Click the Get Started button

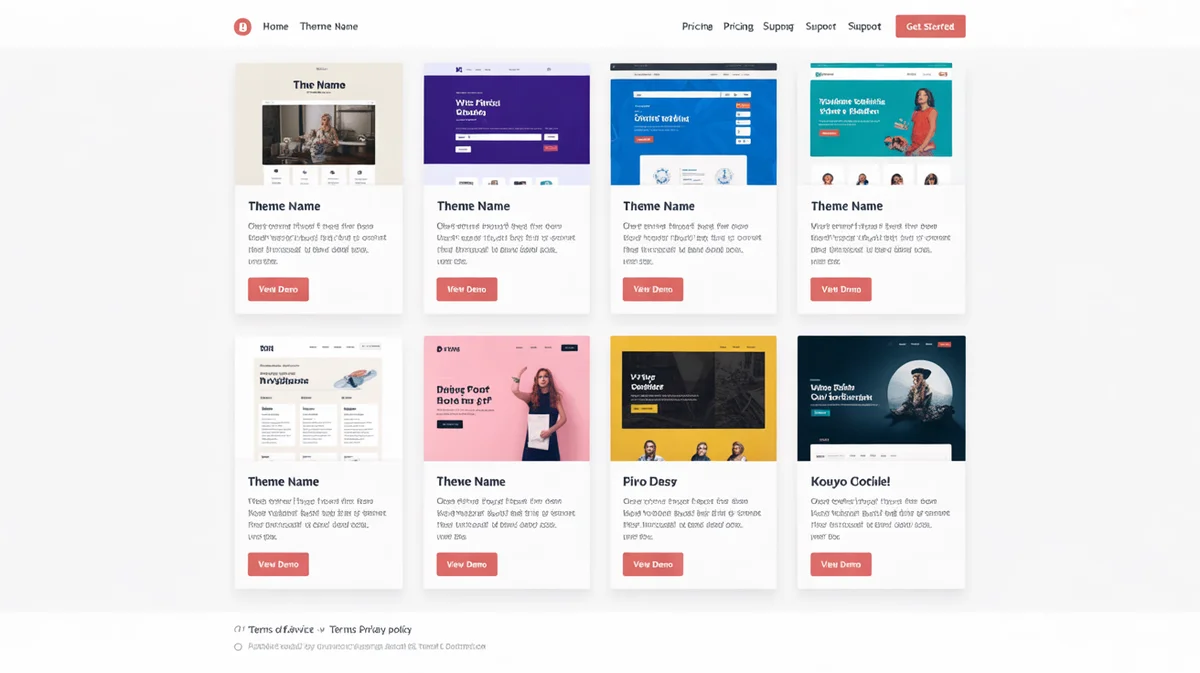[x=930, y=27]
